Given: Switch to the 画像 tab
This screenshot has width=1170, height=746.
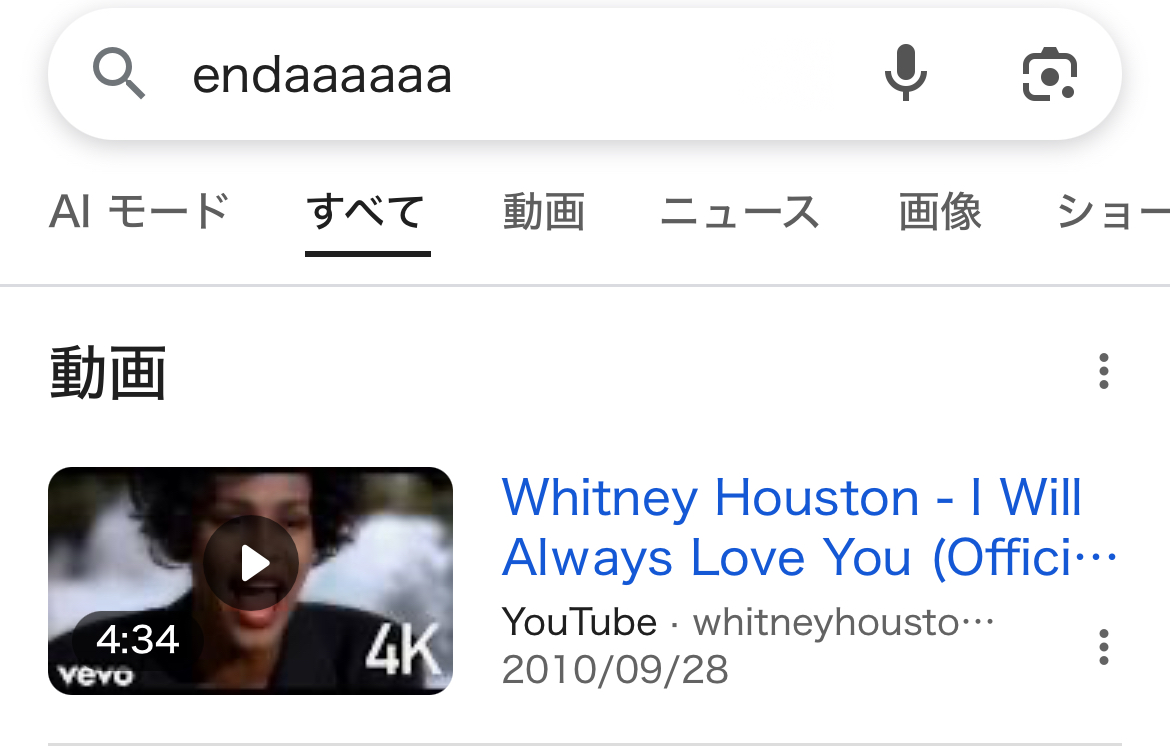Looking at the screenshot, I should [939, 211].
